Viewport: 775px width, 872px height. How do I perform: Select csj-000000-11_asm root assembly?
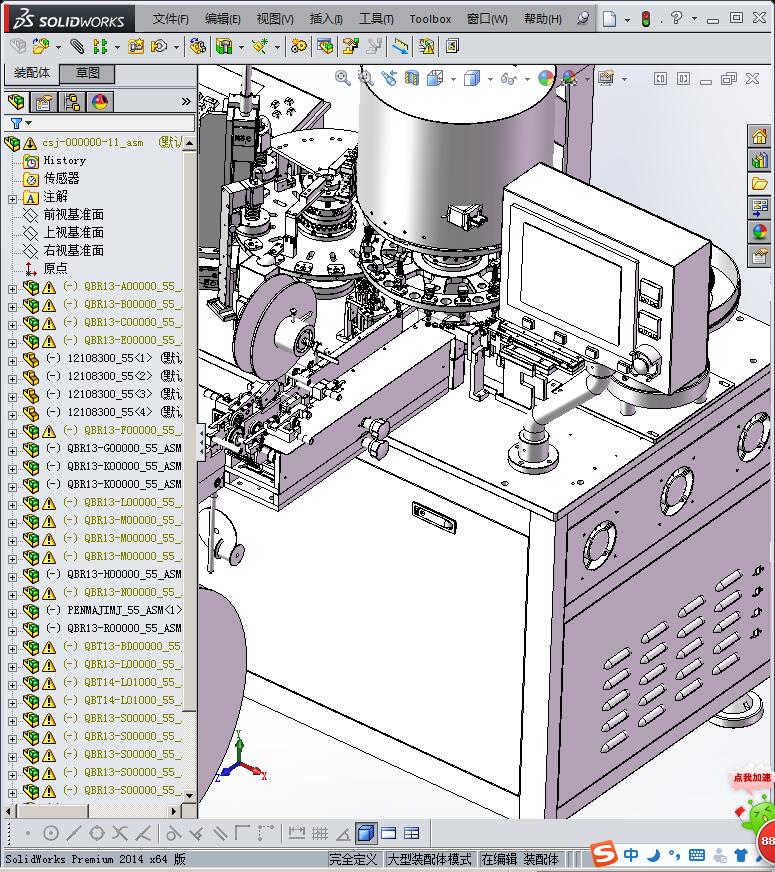click(x=93, y=142)
